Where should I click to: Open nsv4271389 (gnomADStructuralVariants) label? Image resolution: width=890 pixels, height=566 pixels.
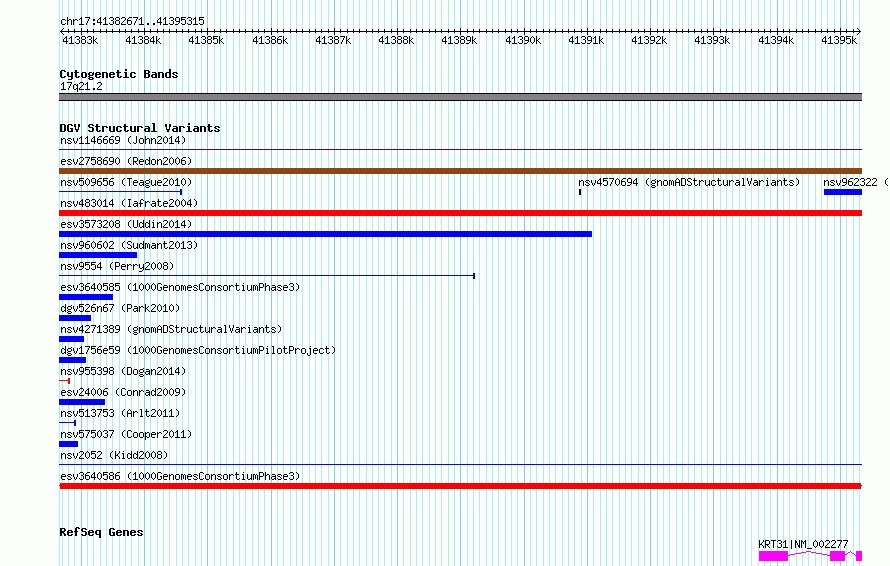(171, 329)
